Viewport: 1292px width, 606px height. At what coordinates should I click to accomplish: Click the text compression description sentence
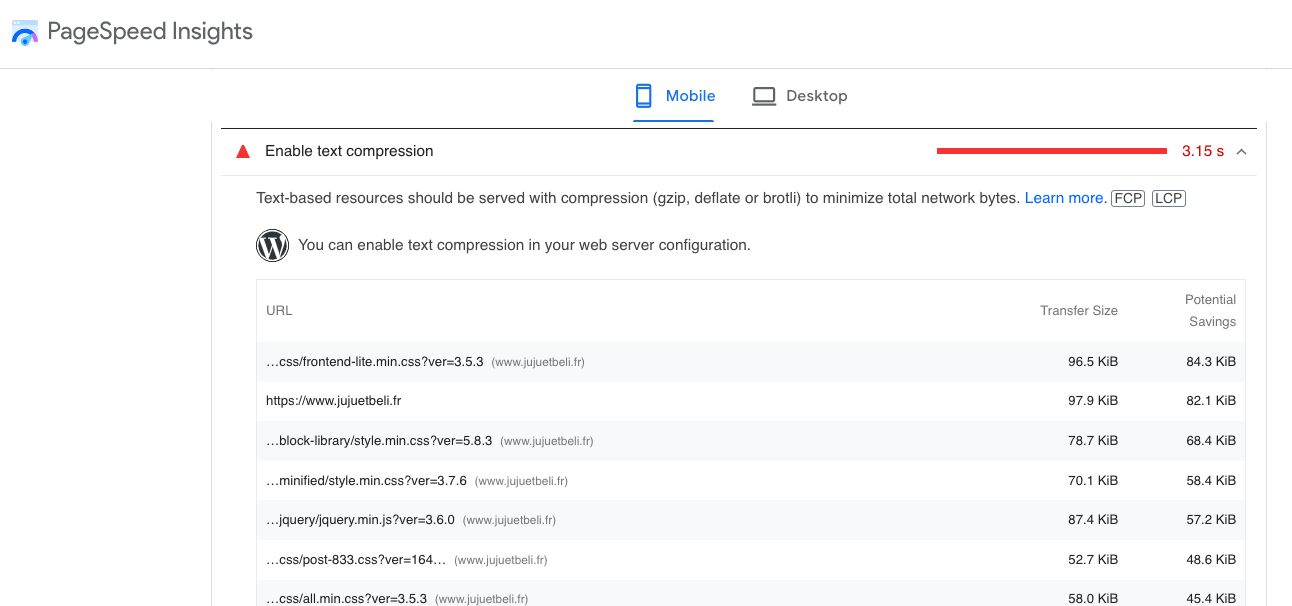pyautogui.click(x=638, y=198)
